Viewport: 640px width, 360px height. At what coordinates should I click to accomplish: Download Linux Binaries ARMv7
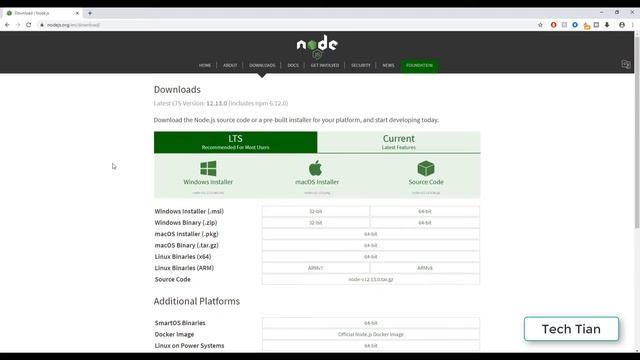pos(316,268)
